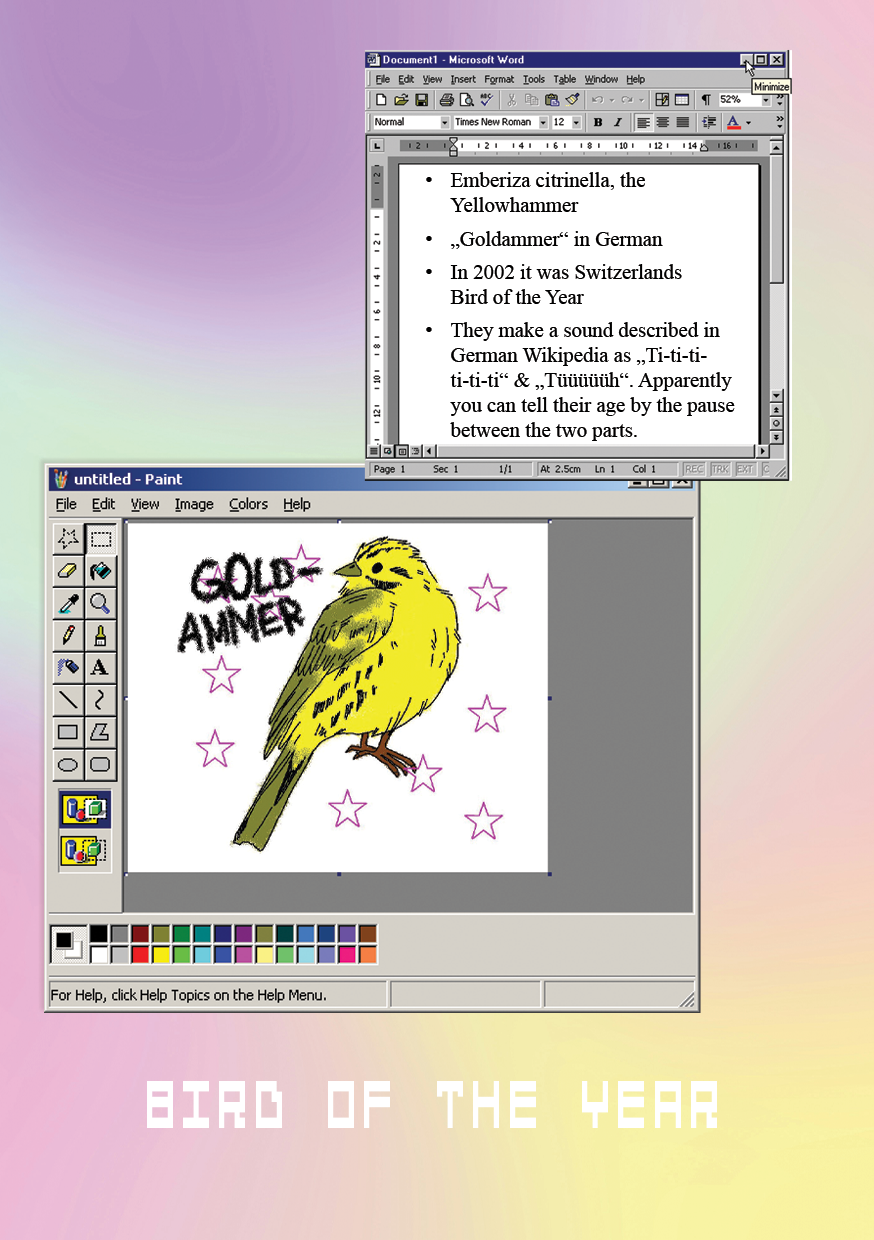Screen dimensions: 874x1240
Task: Open the Format menu in Word
Action: [x=499, y=79]
